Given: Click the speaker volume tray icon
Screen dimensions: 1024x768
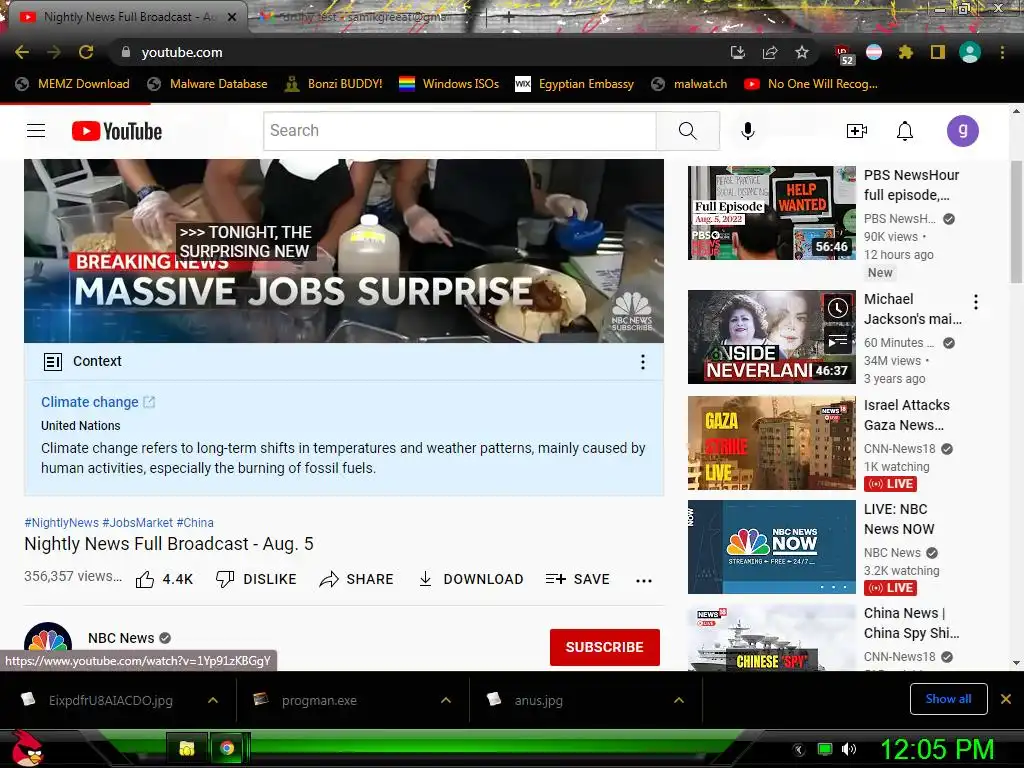Looking at the screenshot, I should coord(849,749).
